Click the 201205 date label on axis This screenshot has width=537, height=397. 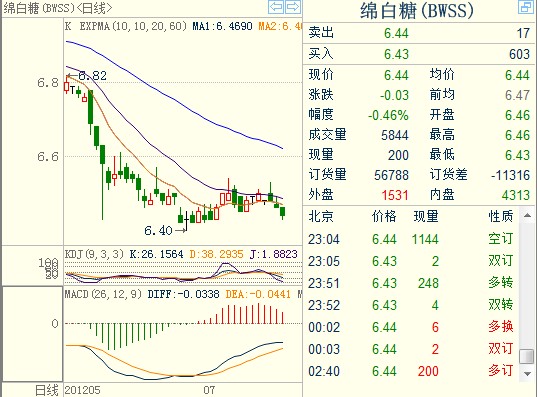83,390
